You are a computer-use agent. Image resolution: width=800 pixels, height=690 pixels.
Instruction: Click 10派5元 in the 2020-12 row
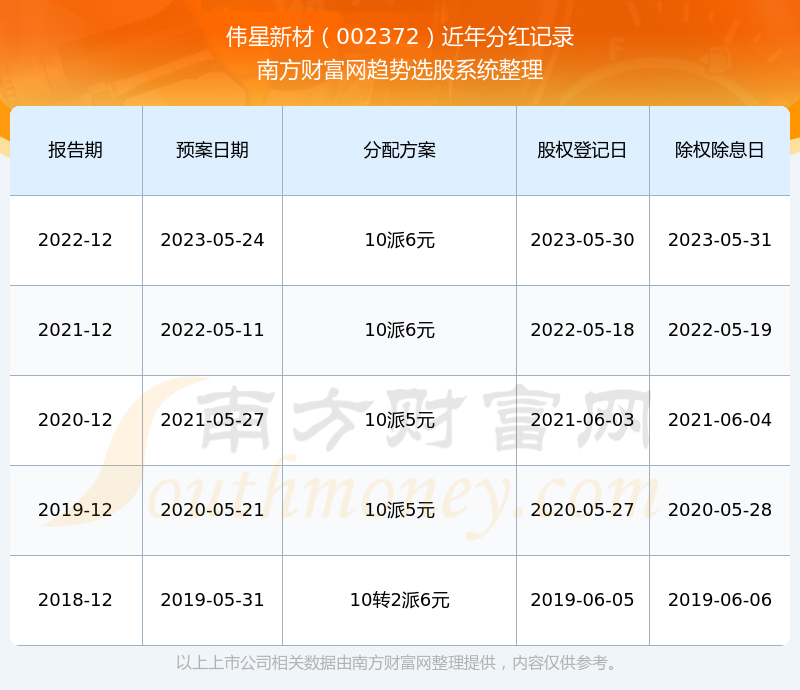pyautogui.click(x=399, y=420)
